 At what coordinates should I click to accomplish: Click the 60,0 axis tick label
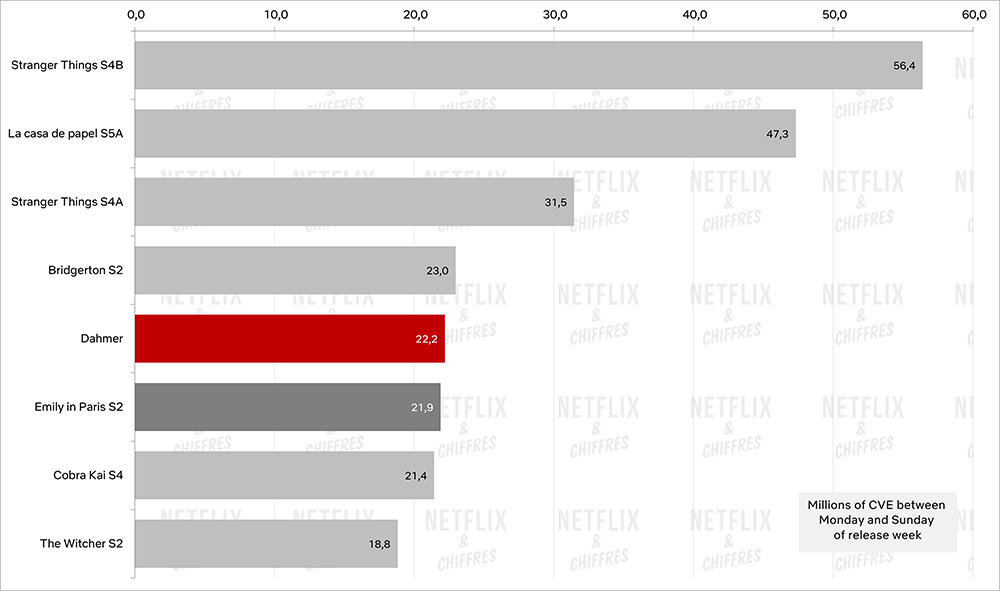coord(974,15)
